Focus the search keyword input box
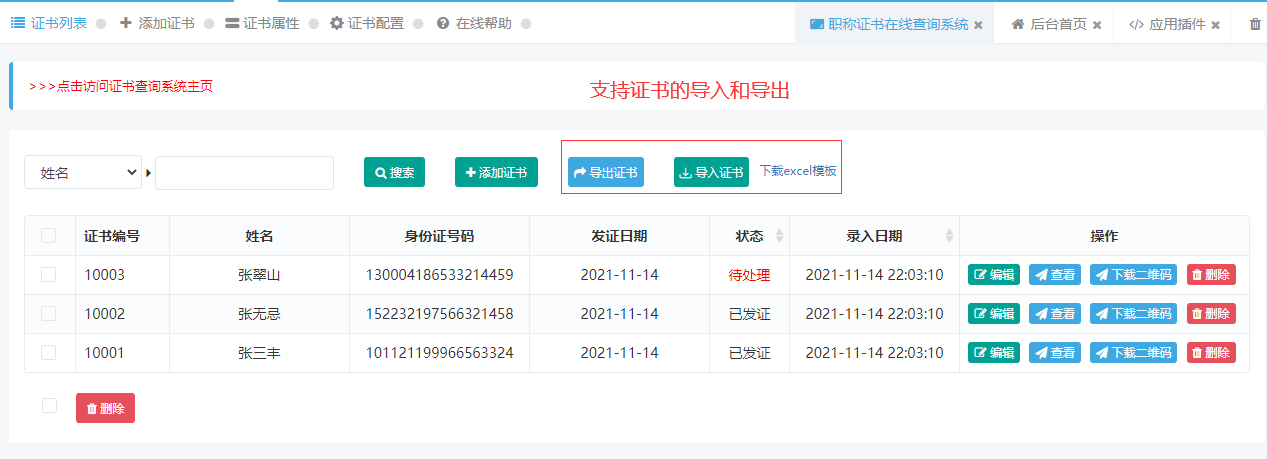Viewport: 1267px width, 459px height. click(244, 173)
